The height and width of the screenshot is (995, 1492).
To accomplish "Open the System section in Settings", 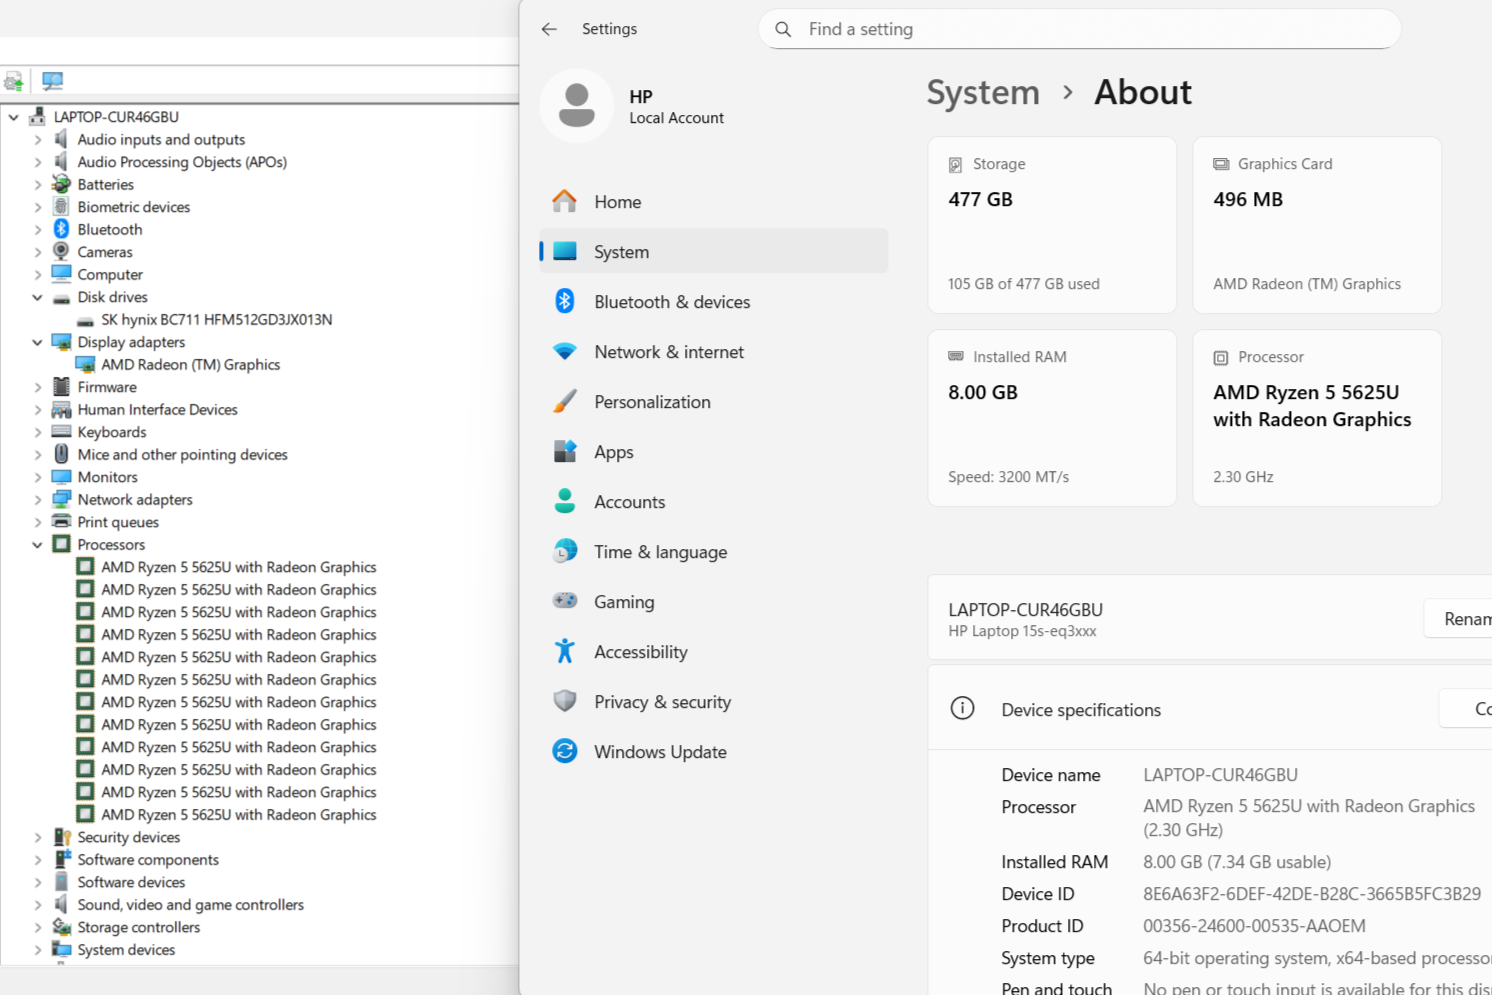I will pos(714,251).
